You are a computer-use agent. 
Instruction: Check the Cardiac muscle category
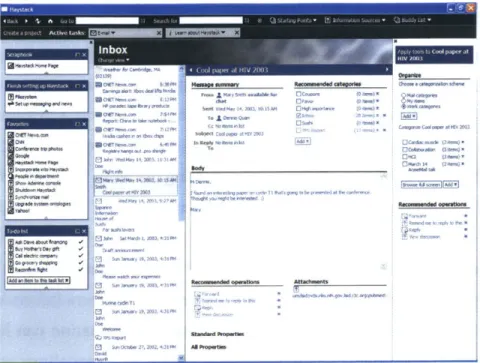[x=405, y=142]
